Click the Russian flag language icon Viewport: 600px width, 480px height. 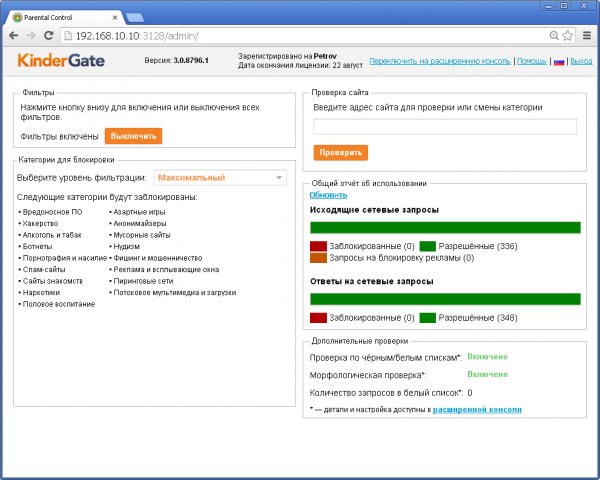558,61
